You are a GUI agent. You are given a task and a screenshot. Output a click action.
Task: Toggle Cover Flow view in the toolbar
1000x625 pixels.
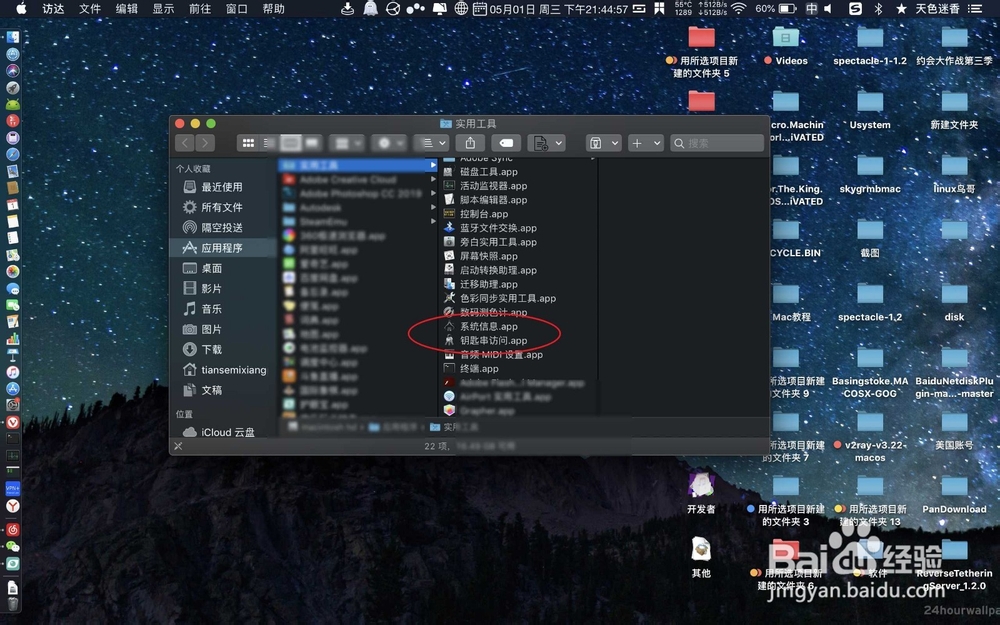click(312, 142)
